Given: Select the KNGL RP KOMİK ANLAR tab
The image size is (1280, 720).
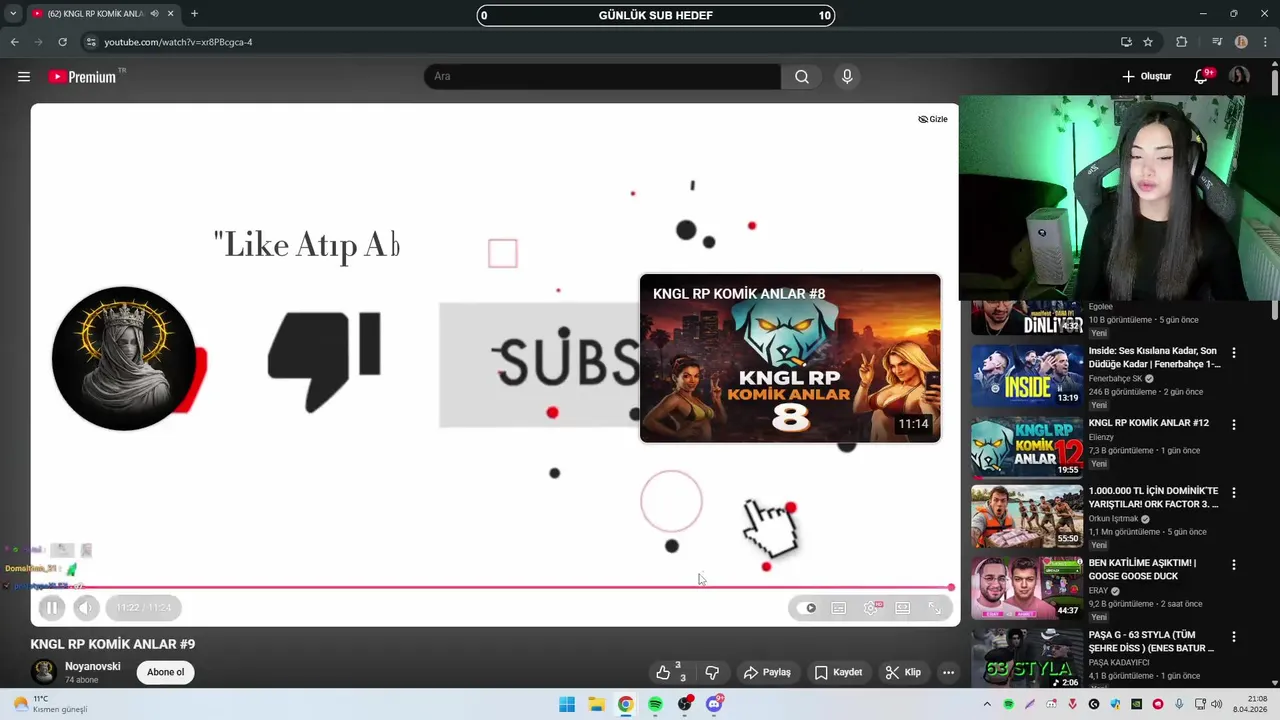Looking at the screenshot, I should pyautogui.click(x=97, y=14).
